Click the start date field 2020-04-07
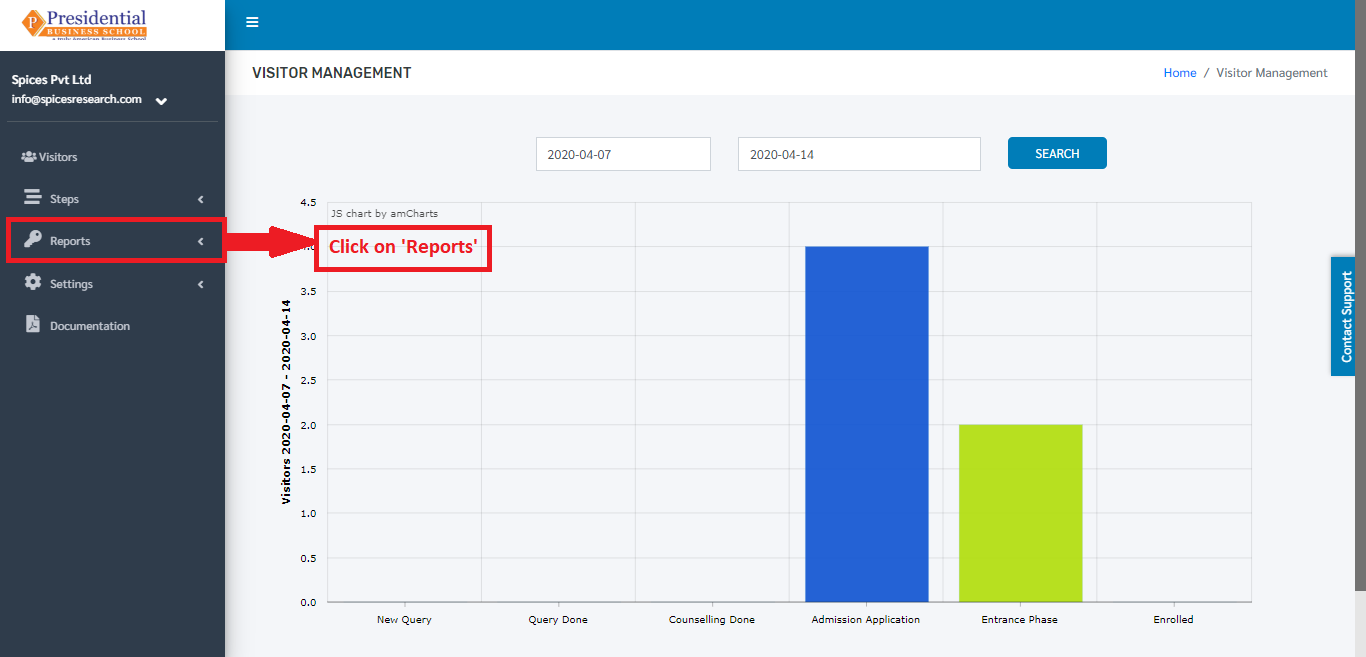 click(623, 154)
